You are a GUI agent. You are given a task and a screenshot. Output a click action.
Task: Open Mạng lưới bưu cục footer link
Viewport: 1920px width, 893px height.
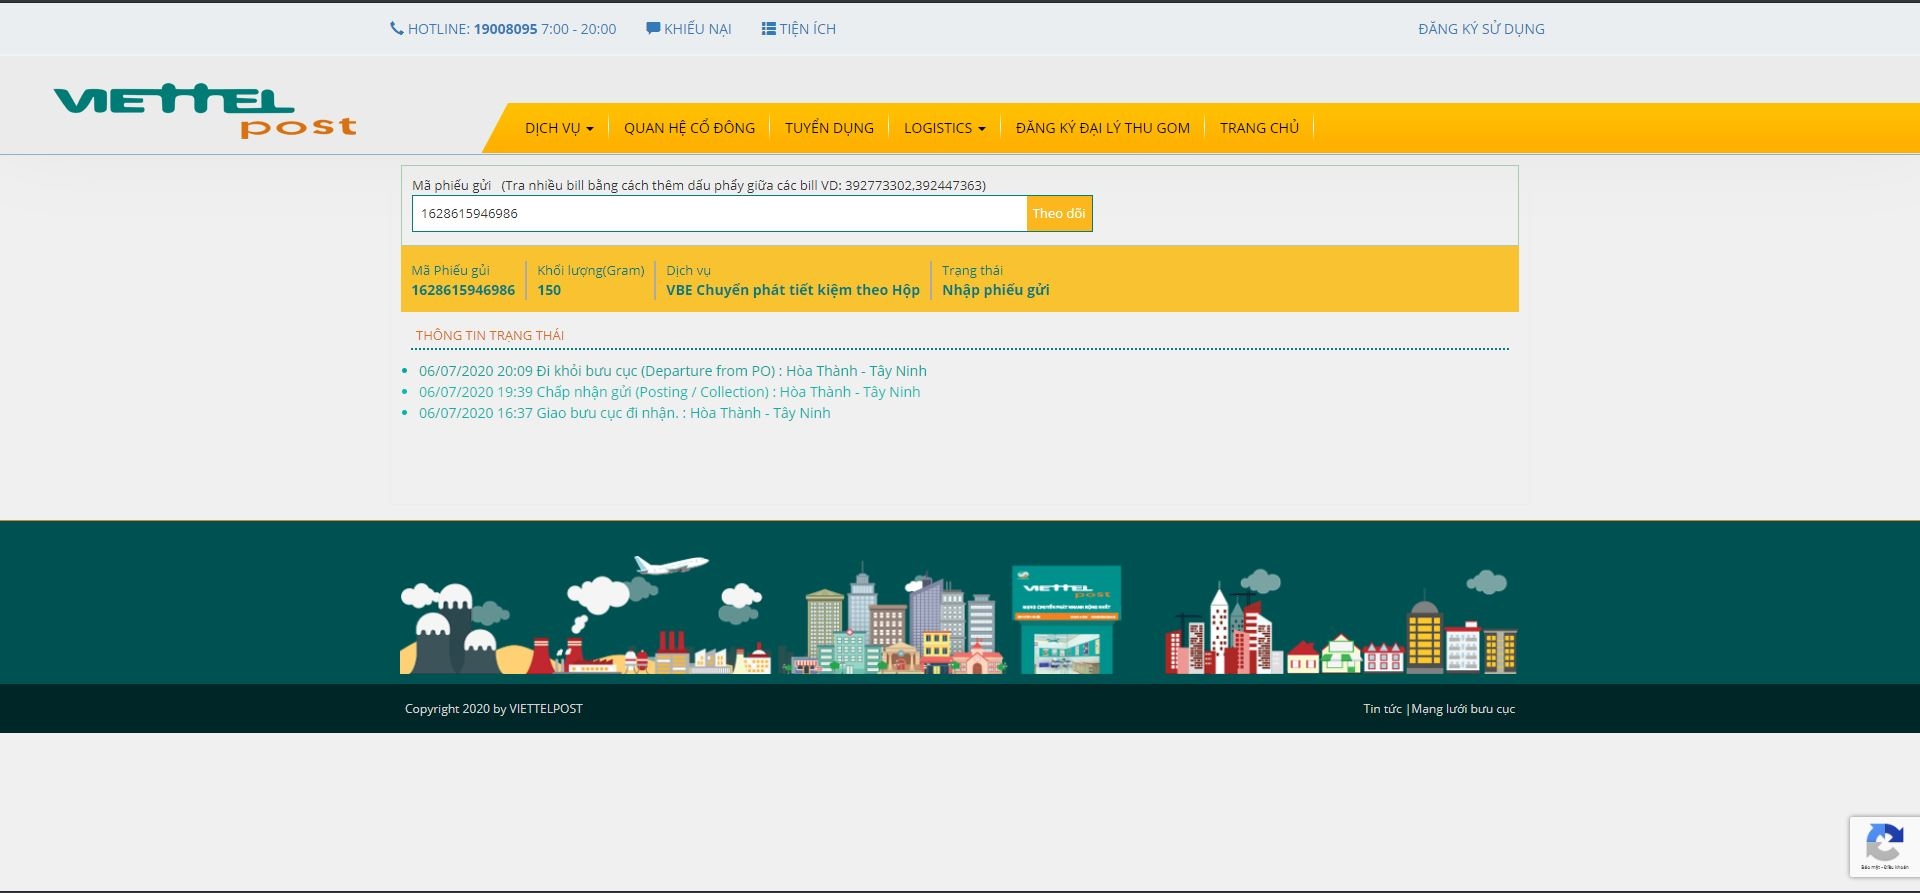1463,709
